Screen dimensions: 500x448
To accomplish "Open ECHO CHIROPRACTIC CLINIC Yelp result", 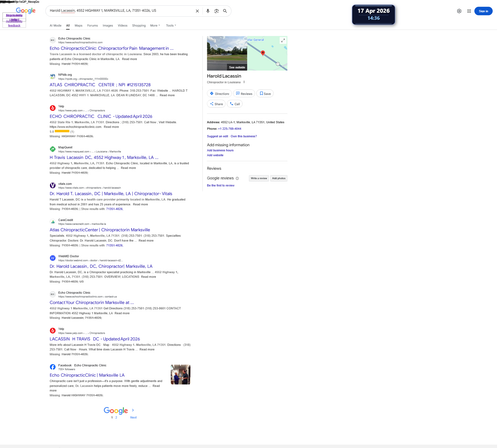I will (101, 116).
